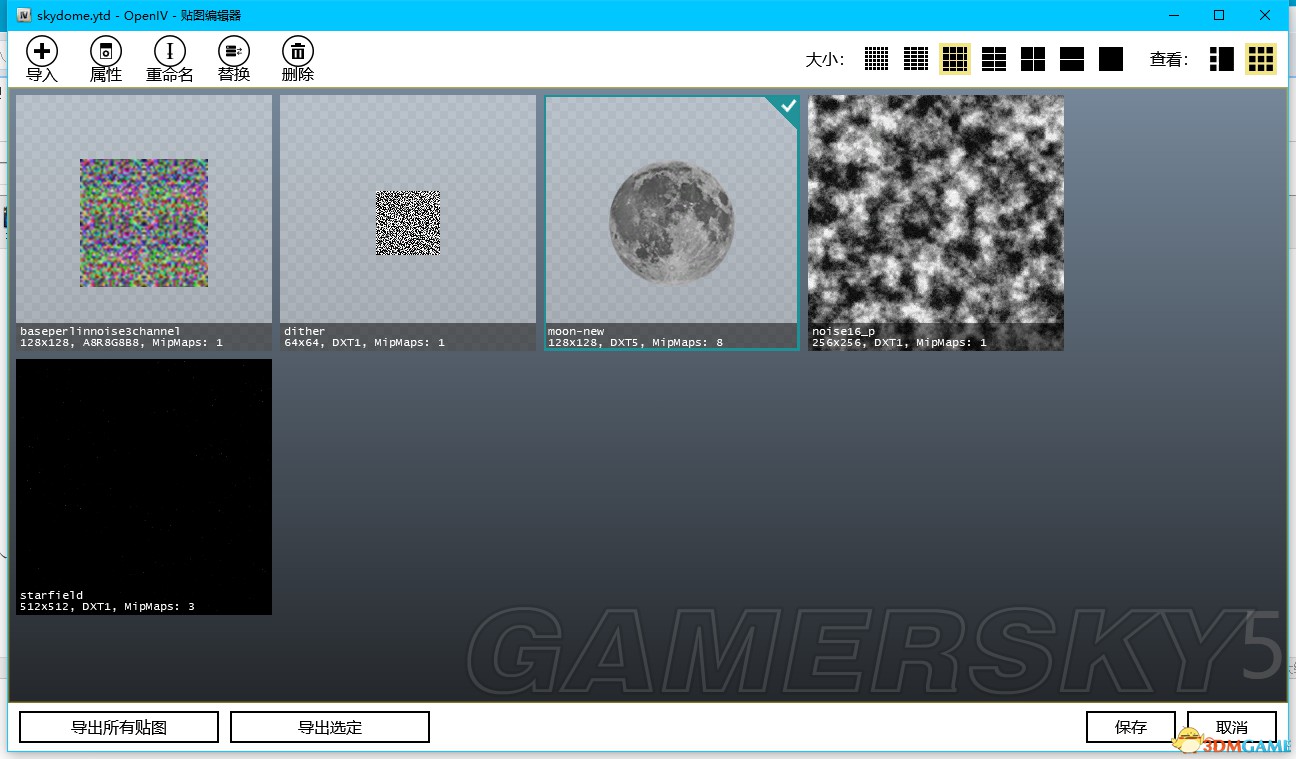
Task: Select the highlighted third thumbnail size icon
Action: pyautogui.click(x=955, y=59)
